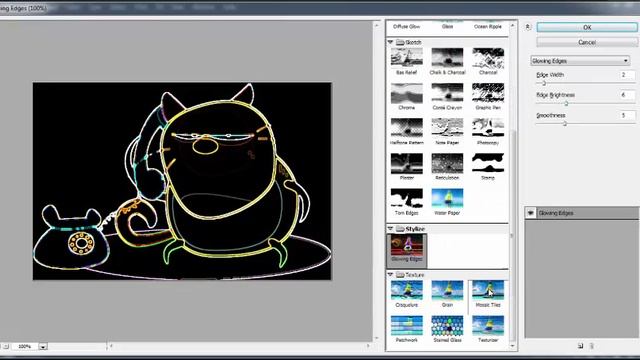Click the cat artwork preview image
Viewport: 640px width, 360px height.
coord(182,181)
